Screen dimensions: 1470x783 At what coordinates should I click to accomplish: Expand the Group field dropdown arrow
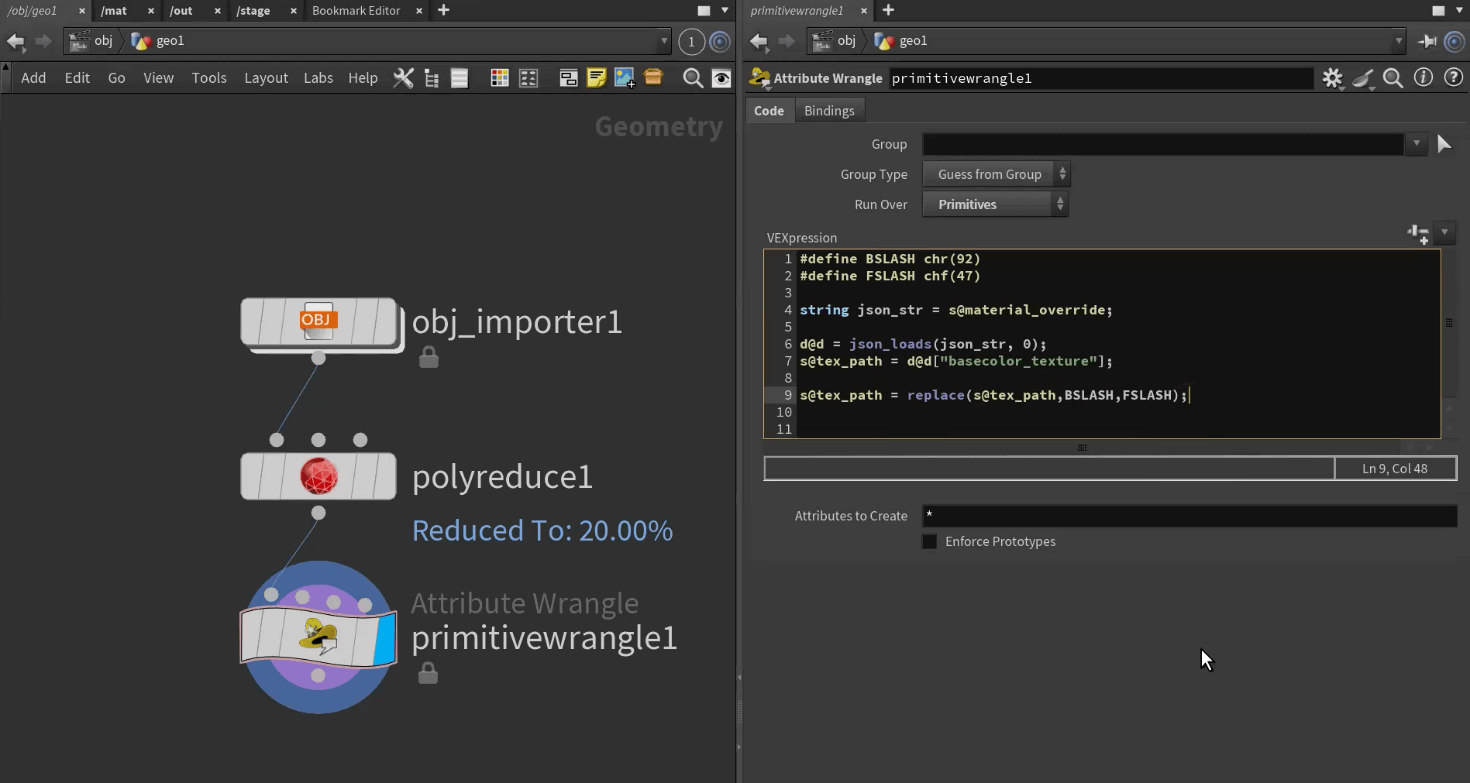[x=1416, y=144]
